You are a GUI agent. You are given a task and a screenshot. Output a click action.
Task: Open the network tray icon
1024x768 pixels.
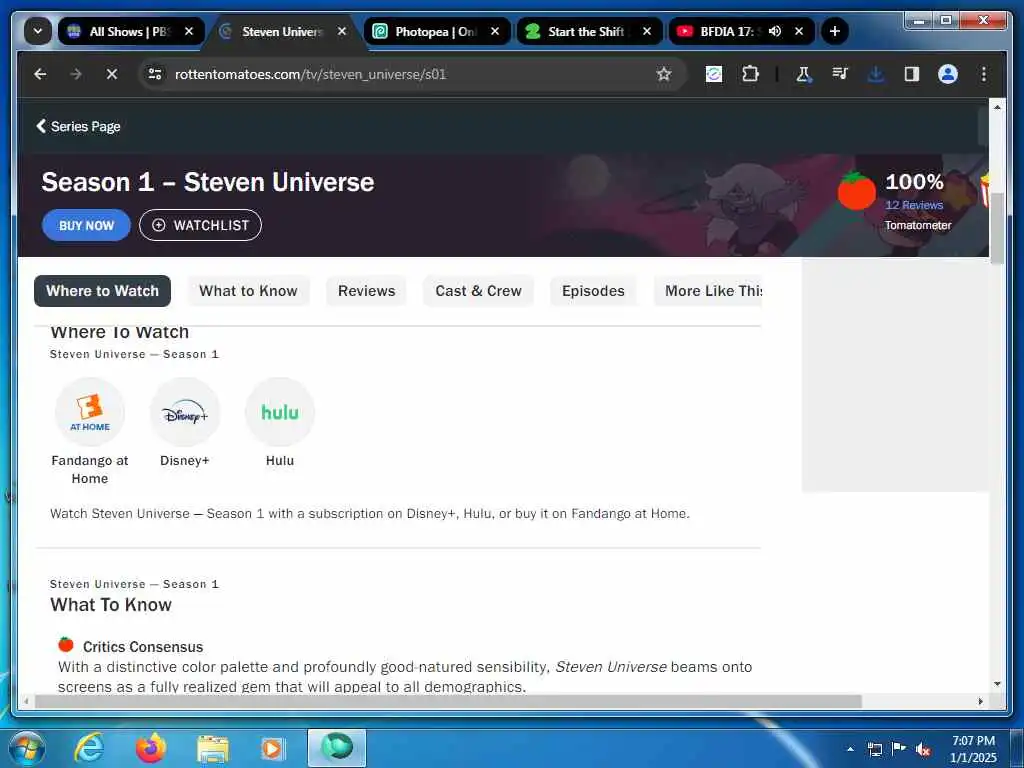click(874, 749)
